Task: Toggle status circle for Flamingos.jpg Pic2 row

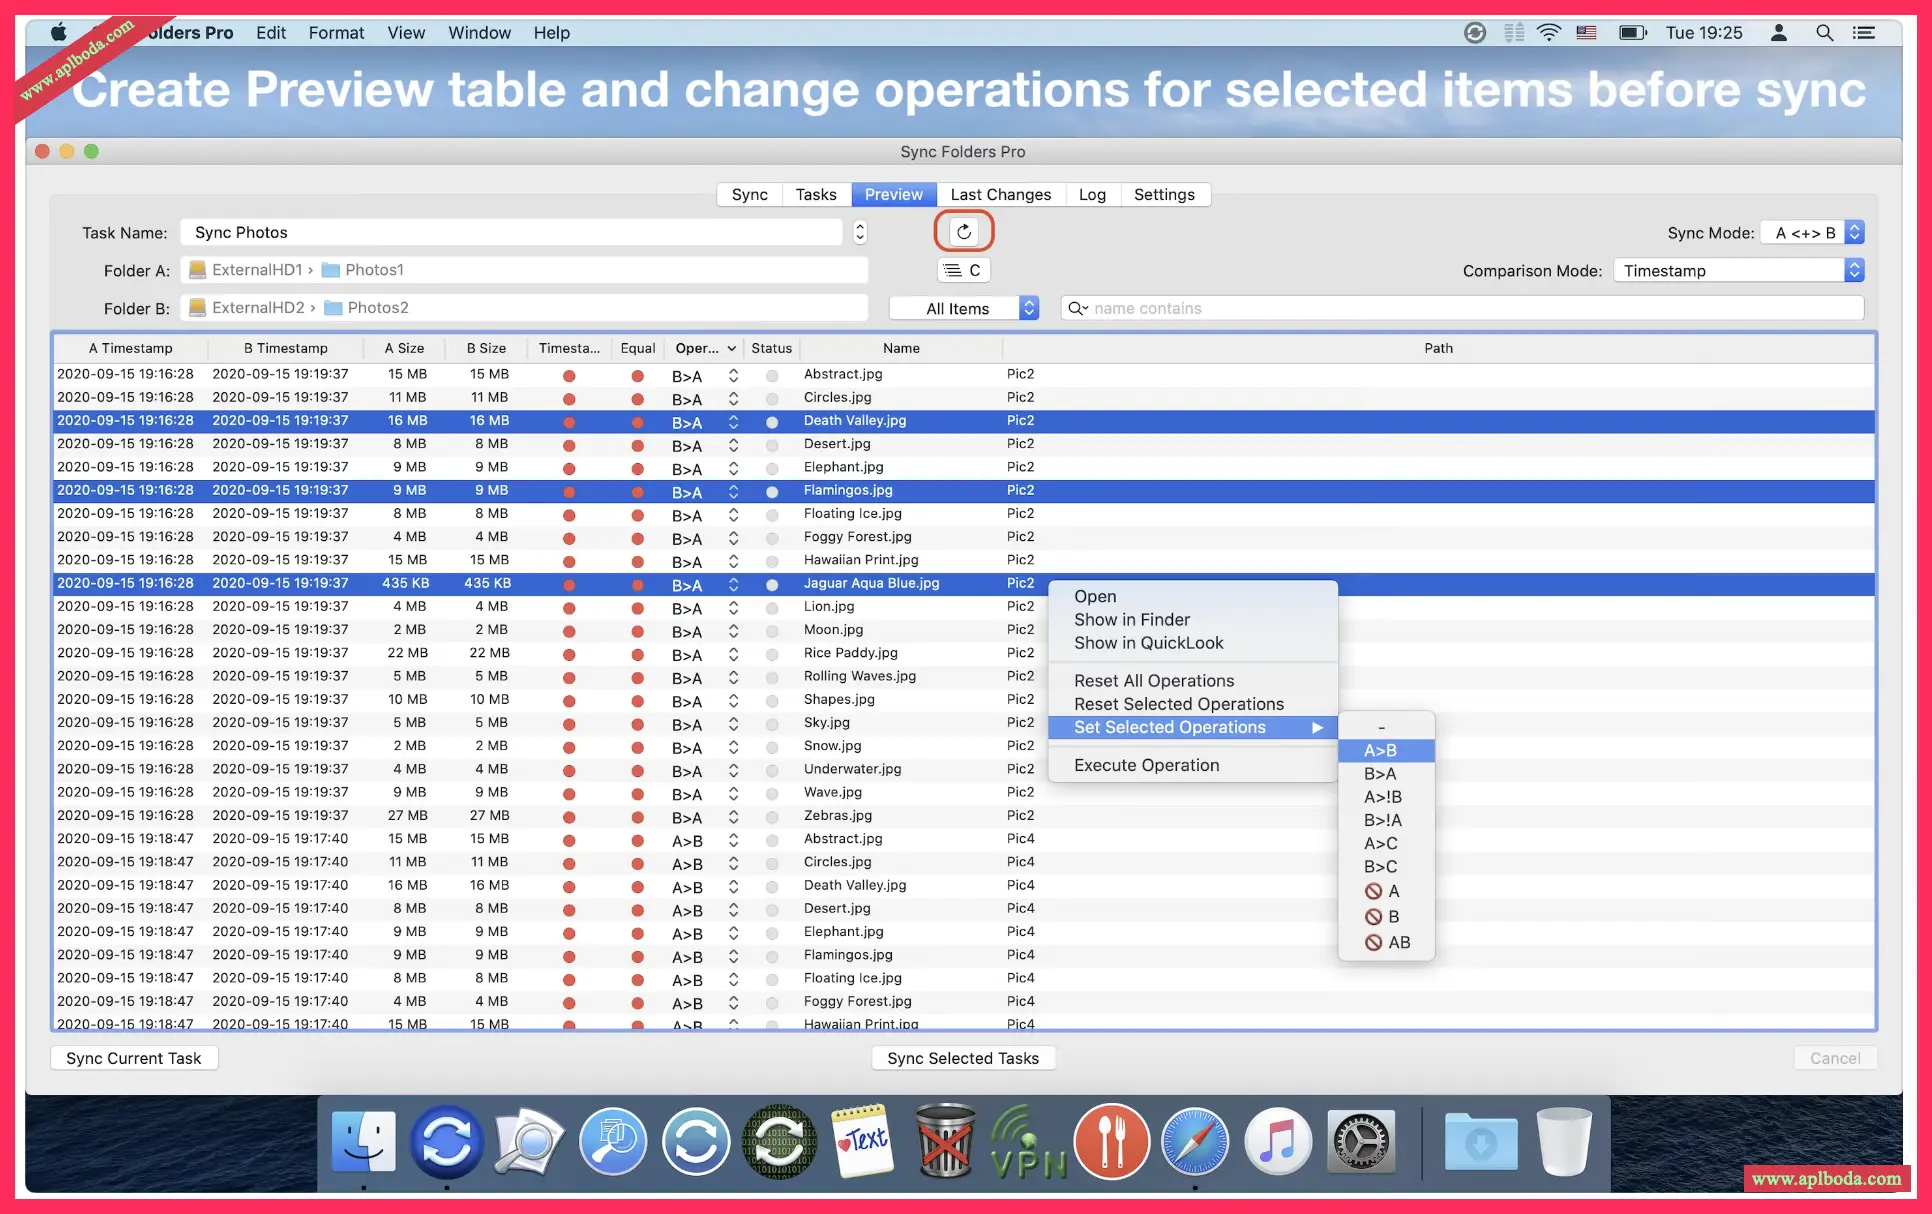Action: (772, 492)
